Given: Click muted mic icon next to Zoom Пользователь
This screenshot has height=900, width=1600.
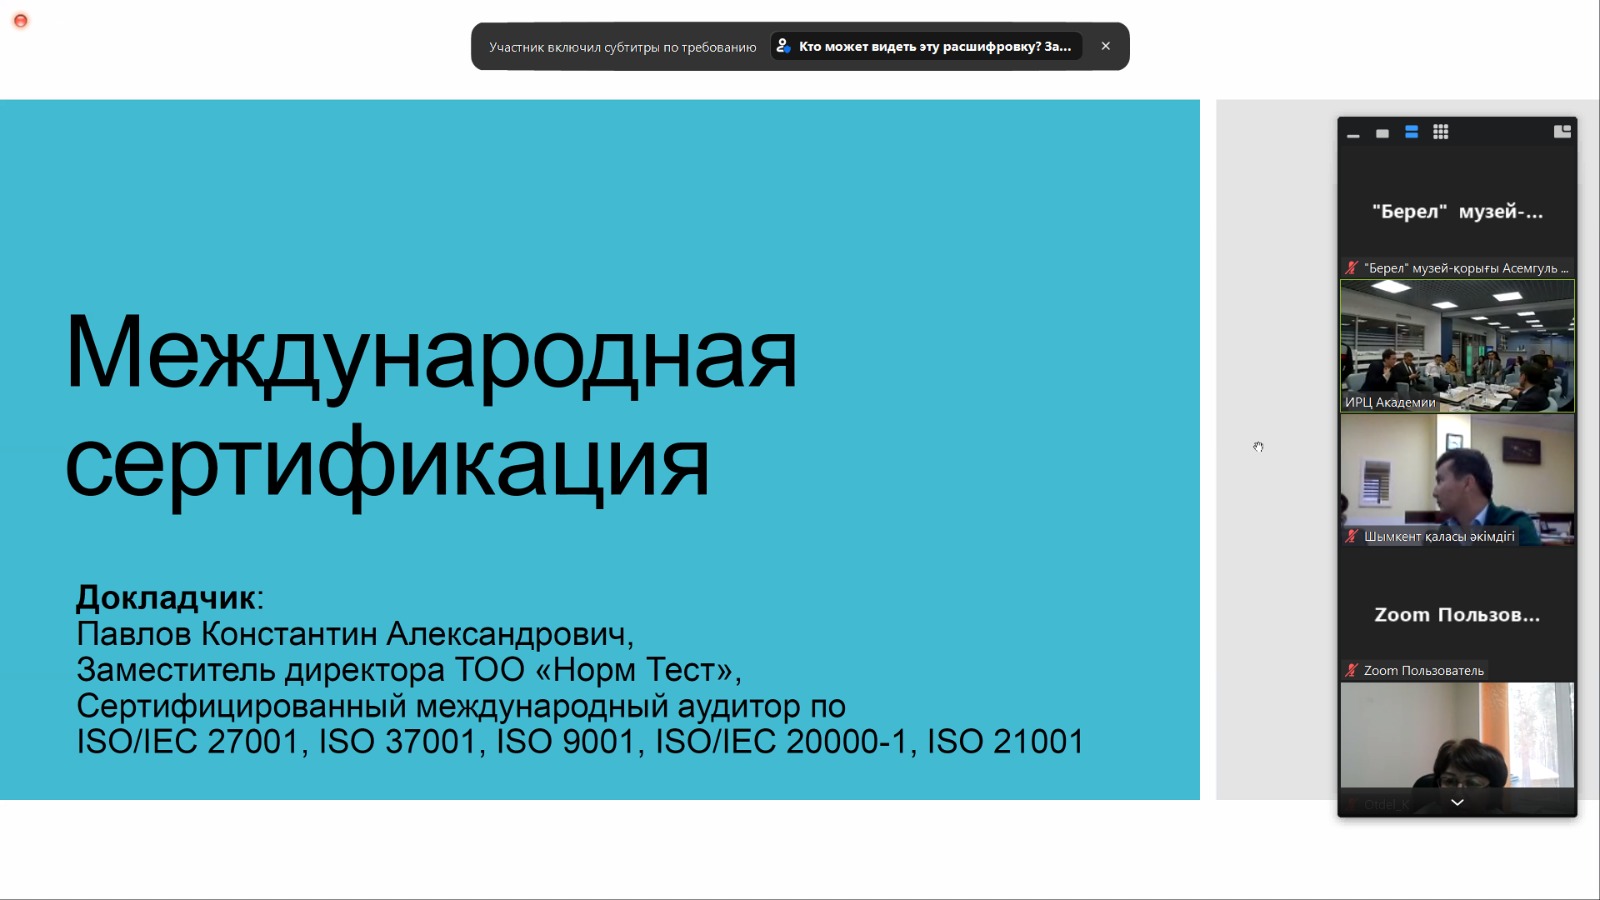Looking at the screenshot, I should [x=1352, y=671].
